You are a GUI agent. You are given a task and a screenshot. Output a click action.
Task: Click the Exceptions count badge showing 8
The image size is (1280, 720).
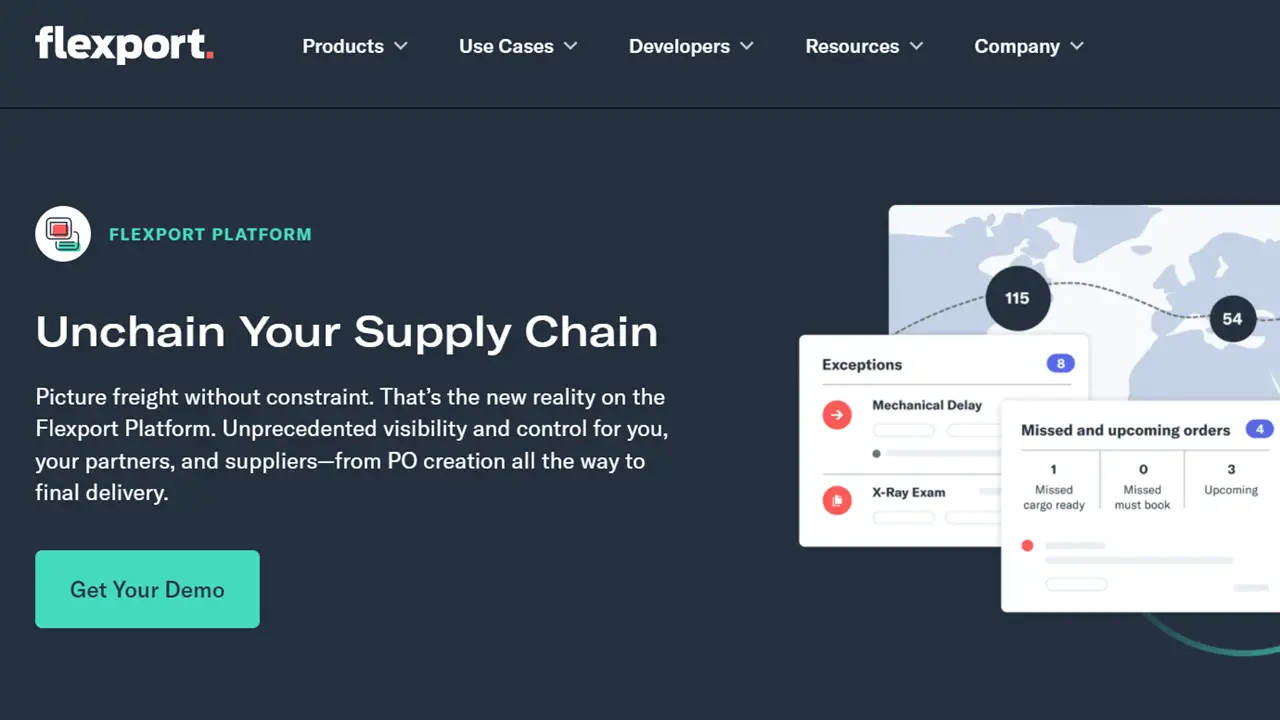click(x=1060, y=363)
